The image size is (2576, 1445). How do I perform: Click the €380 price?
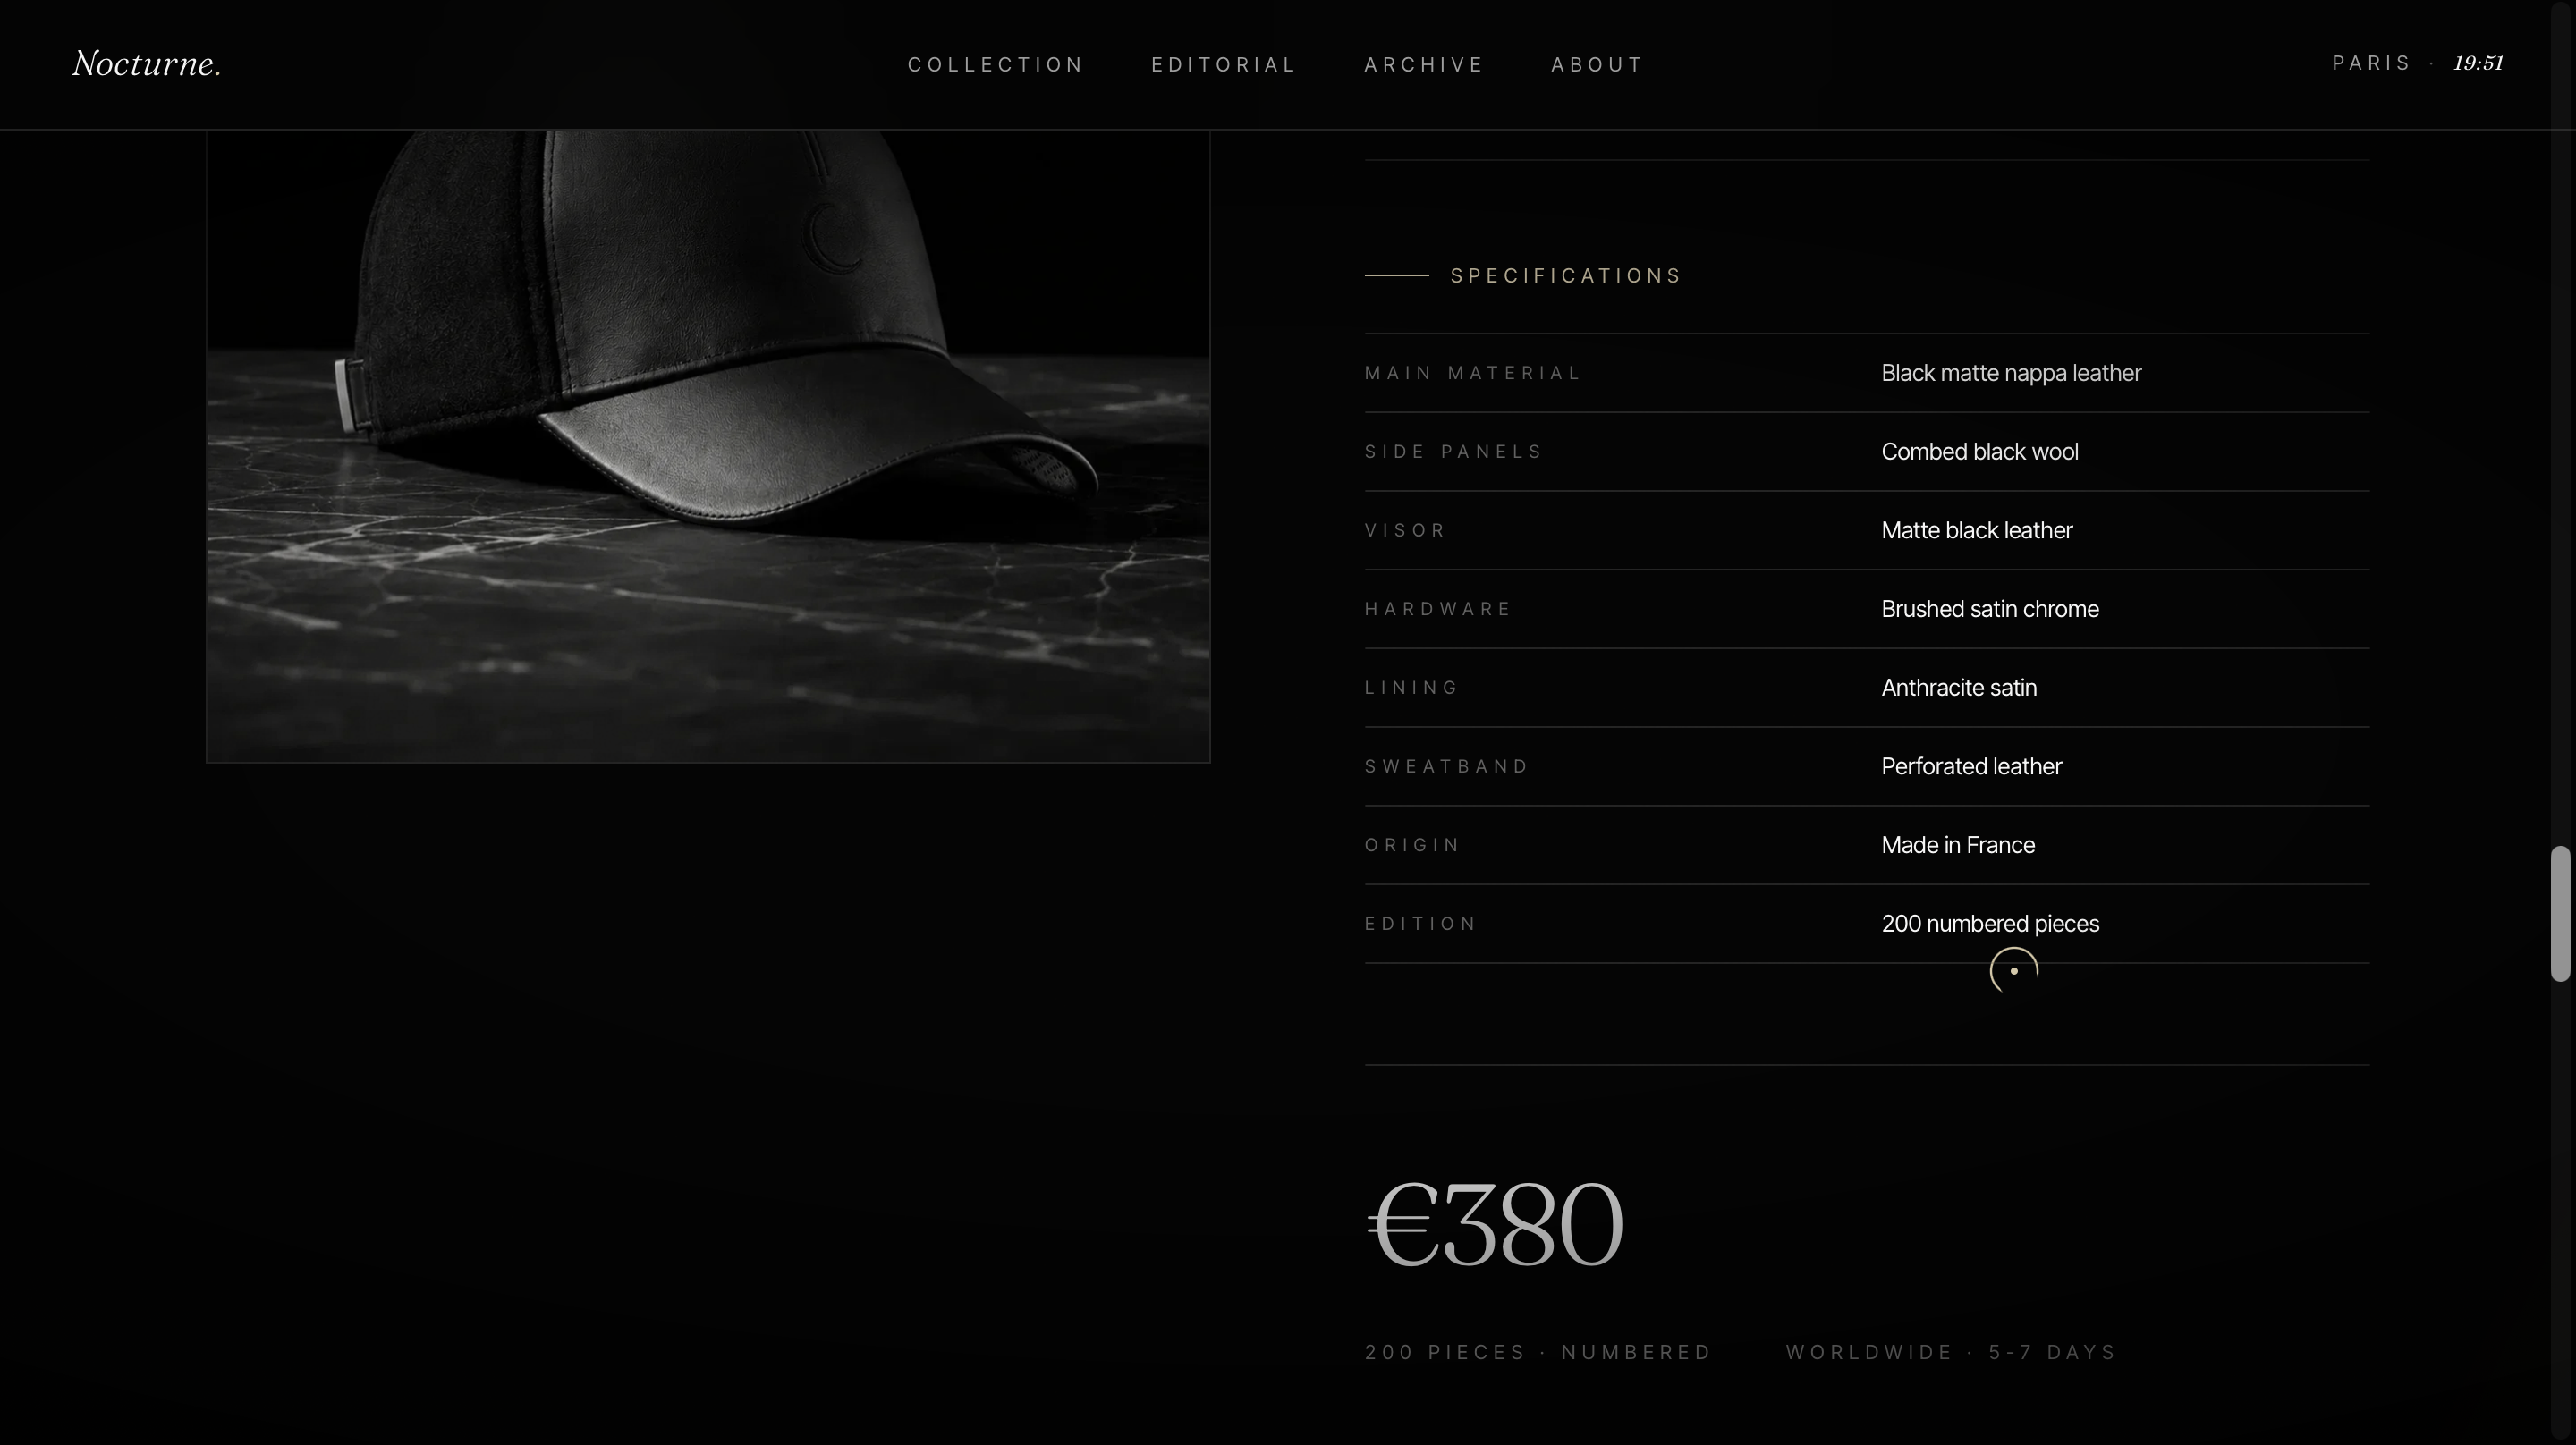tap(1495, 1224)
